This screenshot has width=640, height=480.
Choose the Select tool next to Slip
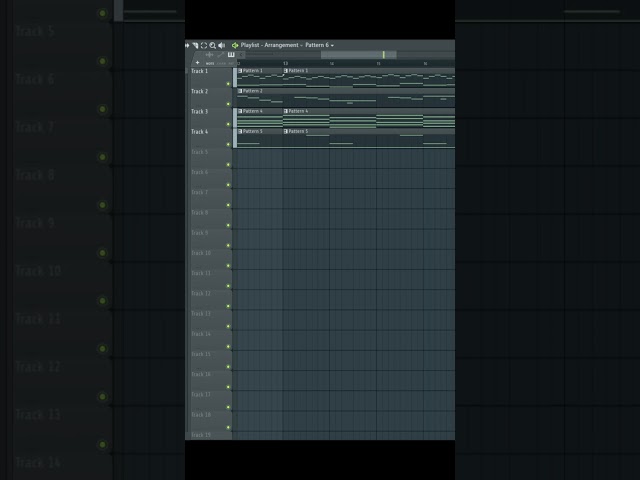pyautogui.click(x=195, y=45)
